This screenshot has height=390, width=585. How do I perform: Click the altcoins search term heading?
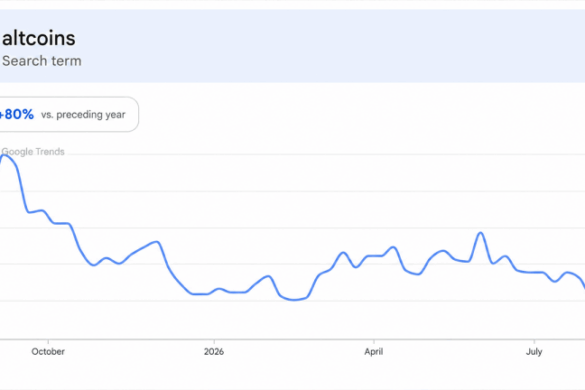point(39,38)
